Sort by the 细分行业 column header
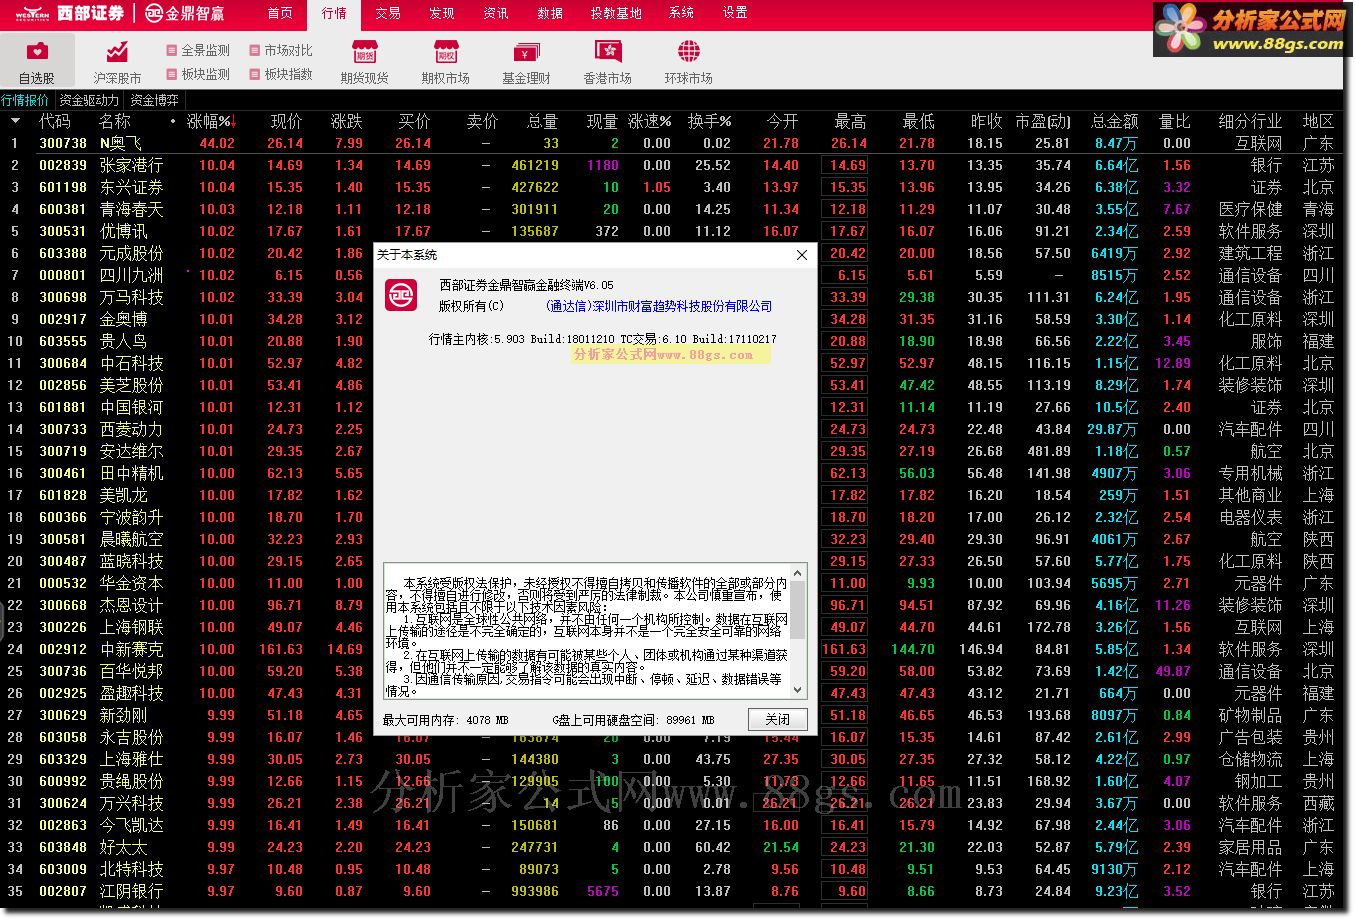This screenshot has width=1355, height=919. (x=1250, y=121)
